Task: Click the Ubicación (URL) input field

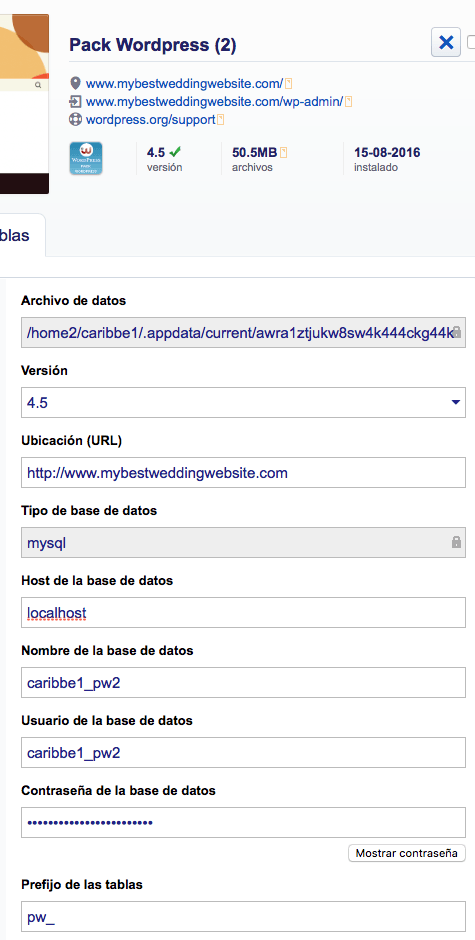Action: click(243, 473)
